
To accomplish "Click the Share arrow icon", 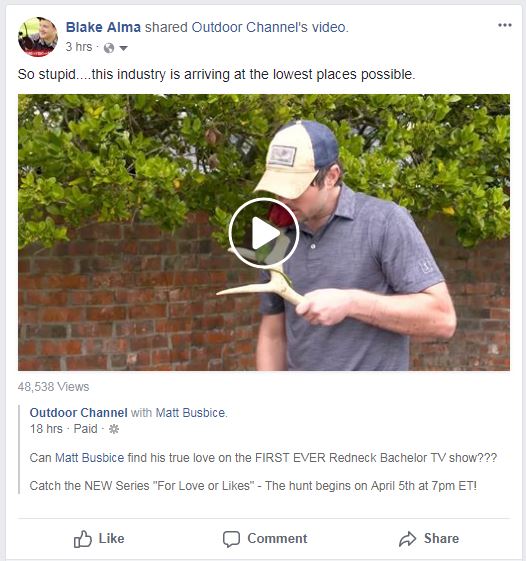I will (408, 539).
